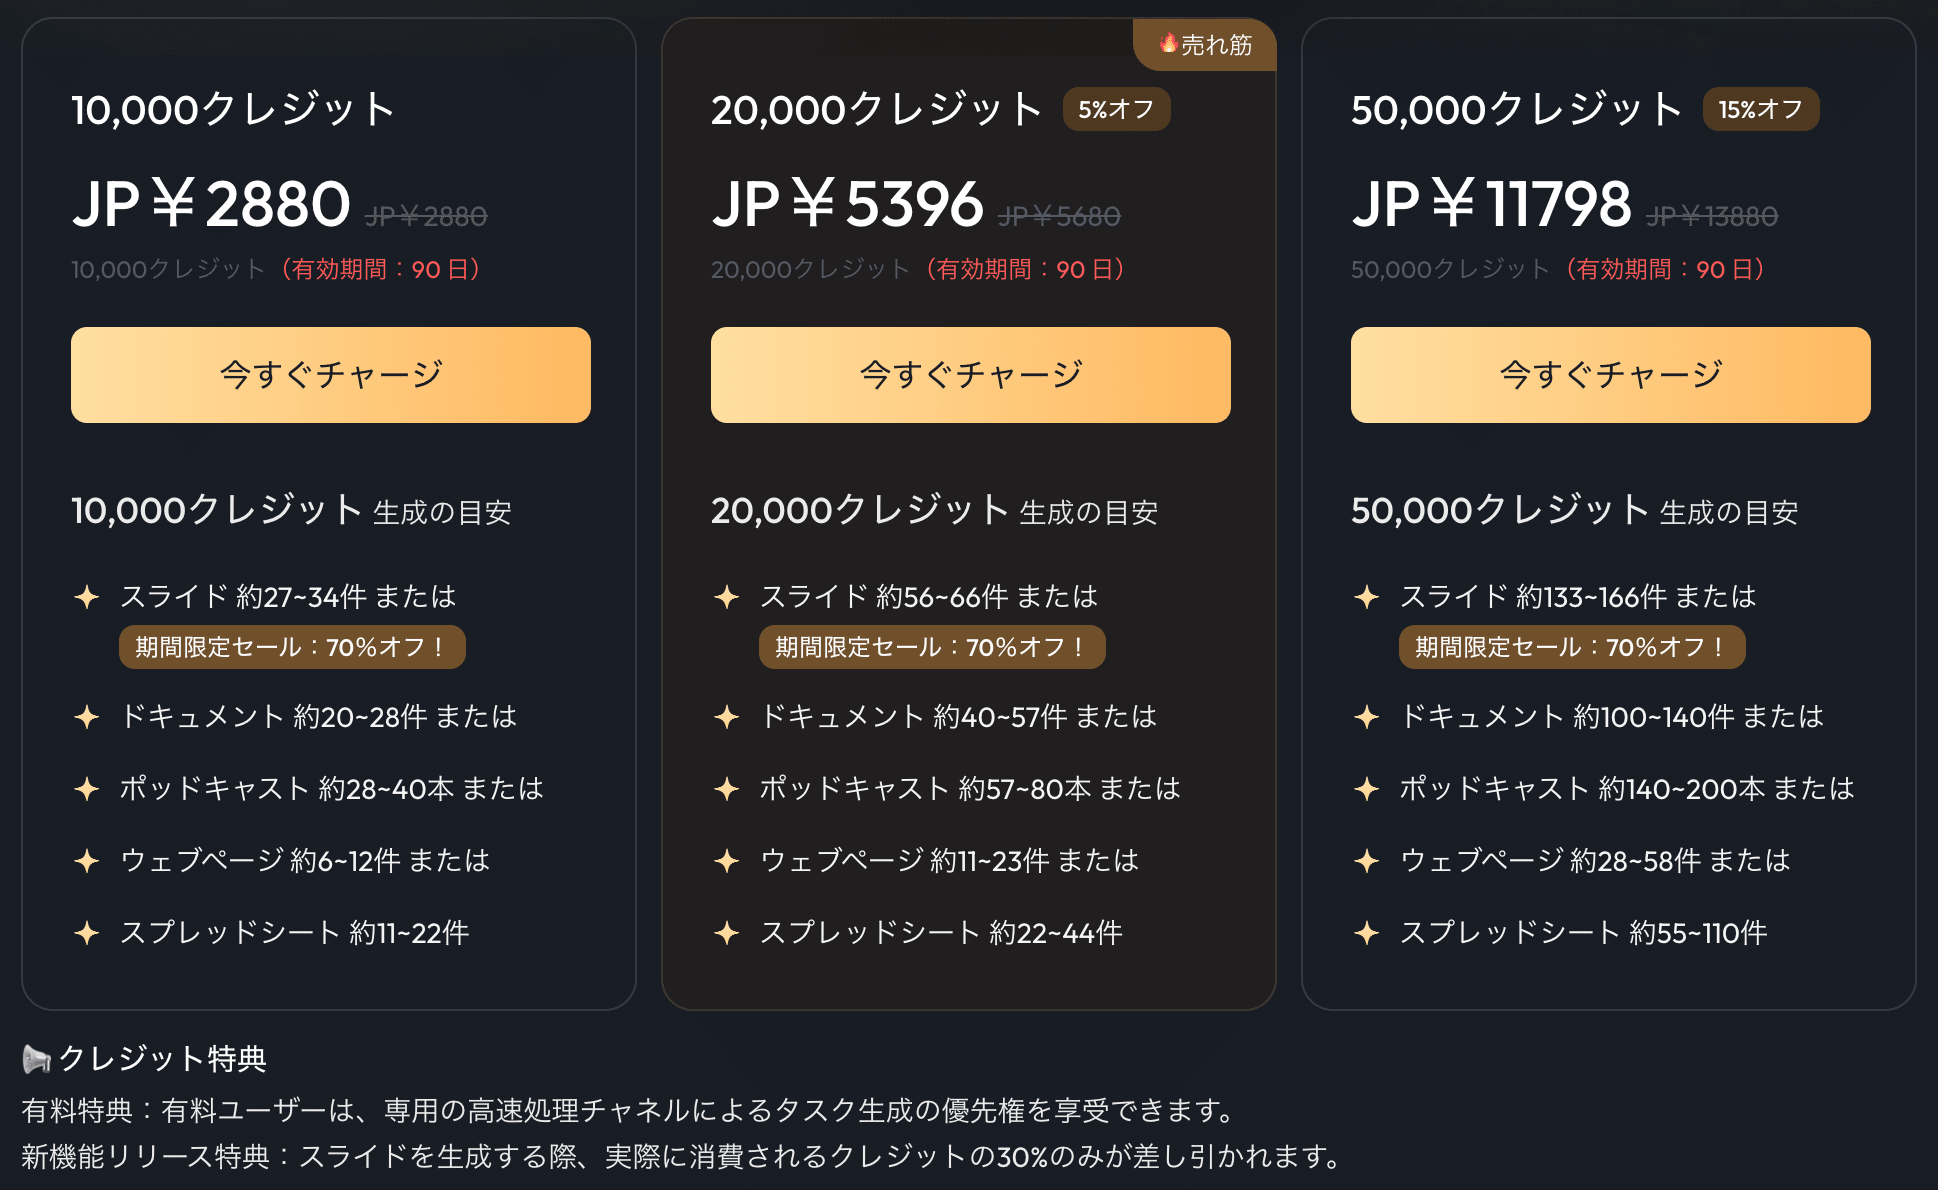Click the 15%オフ discount badge
The image size is (1938, 1190).
point(1760,109)
